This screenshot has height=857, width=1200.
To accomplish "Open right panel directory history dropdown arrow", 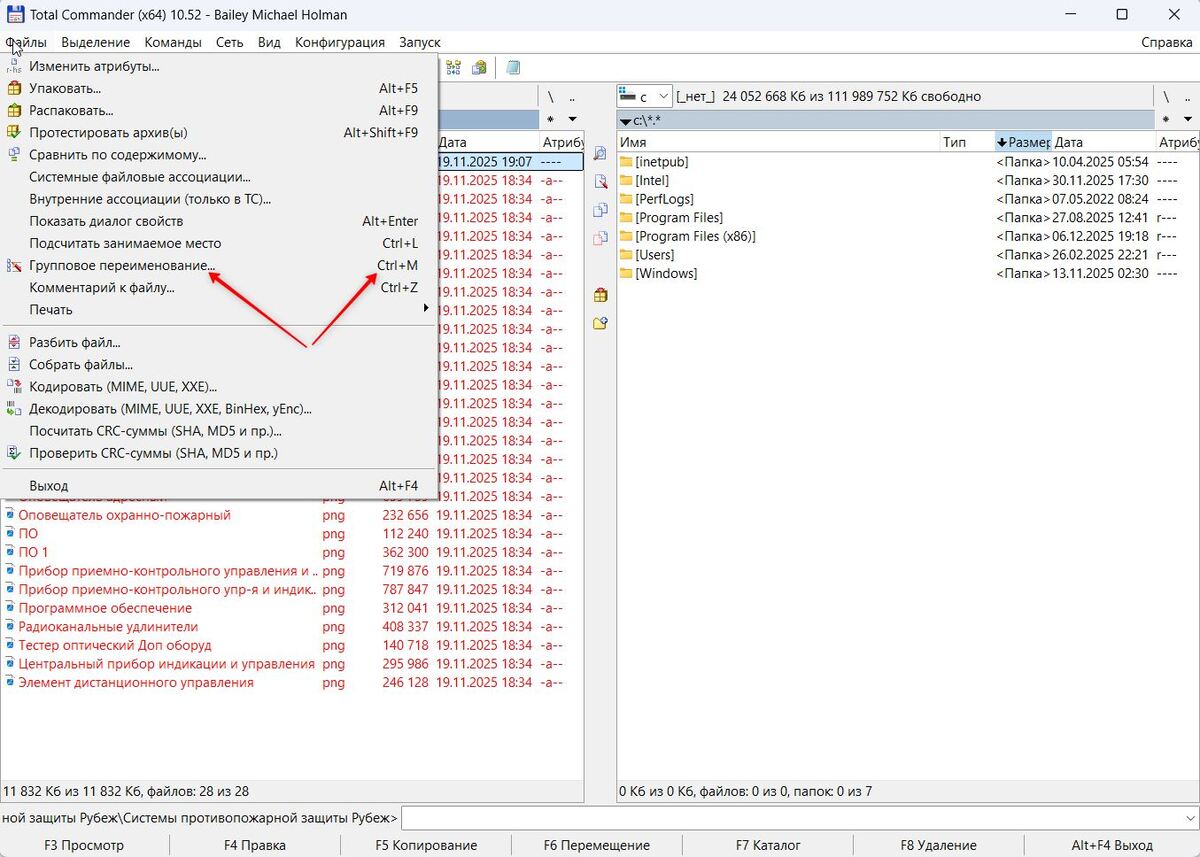I will click(x=1188, y=120).
